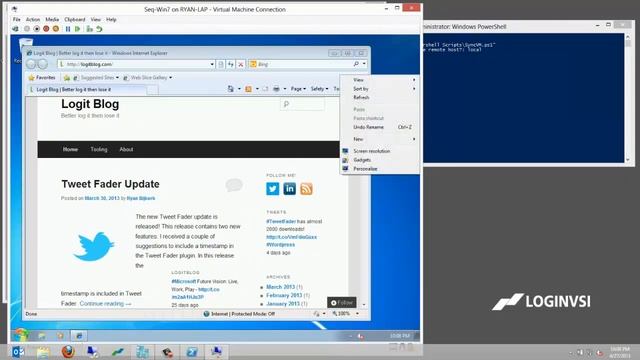Open the Media menu
Viewport: 640px width, 360px height.
coord(52,19)
